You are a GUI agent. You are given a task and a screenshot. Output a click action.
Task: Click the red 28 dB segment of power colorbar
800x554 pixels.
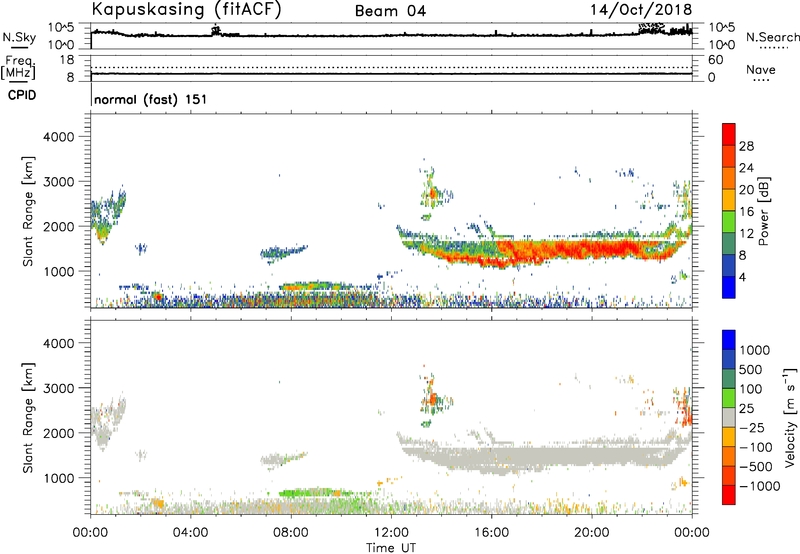point(729,135)
